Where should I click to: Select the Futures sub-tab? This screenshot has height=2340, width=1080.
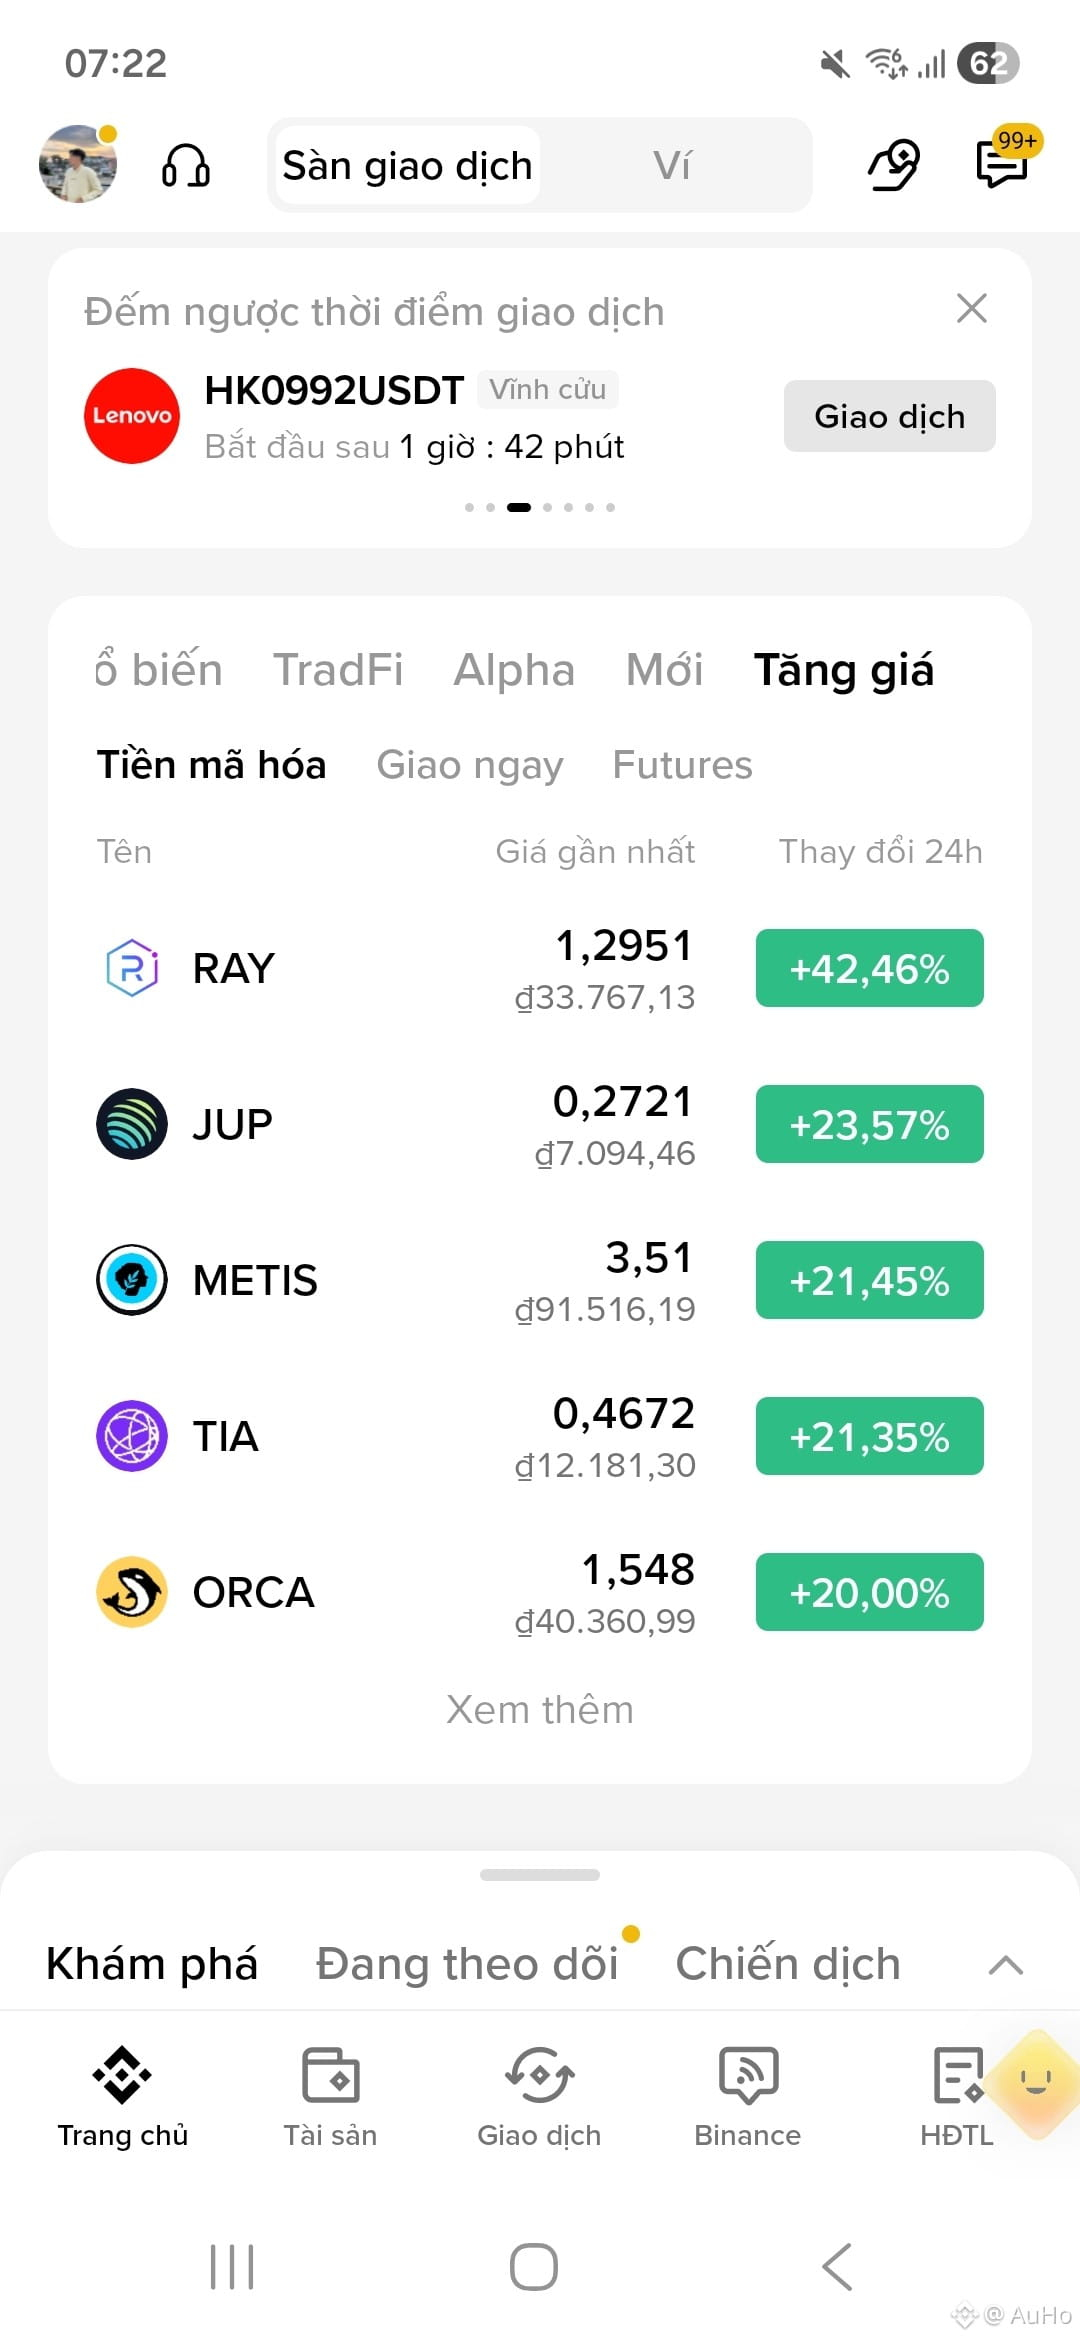(x=682, y=765)
